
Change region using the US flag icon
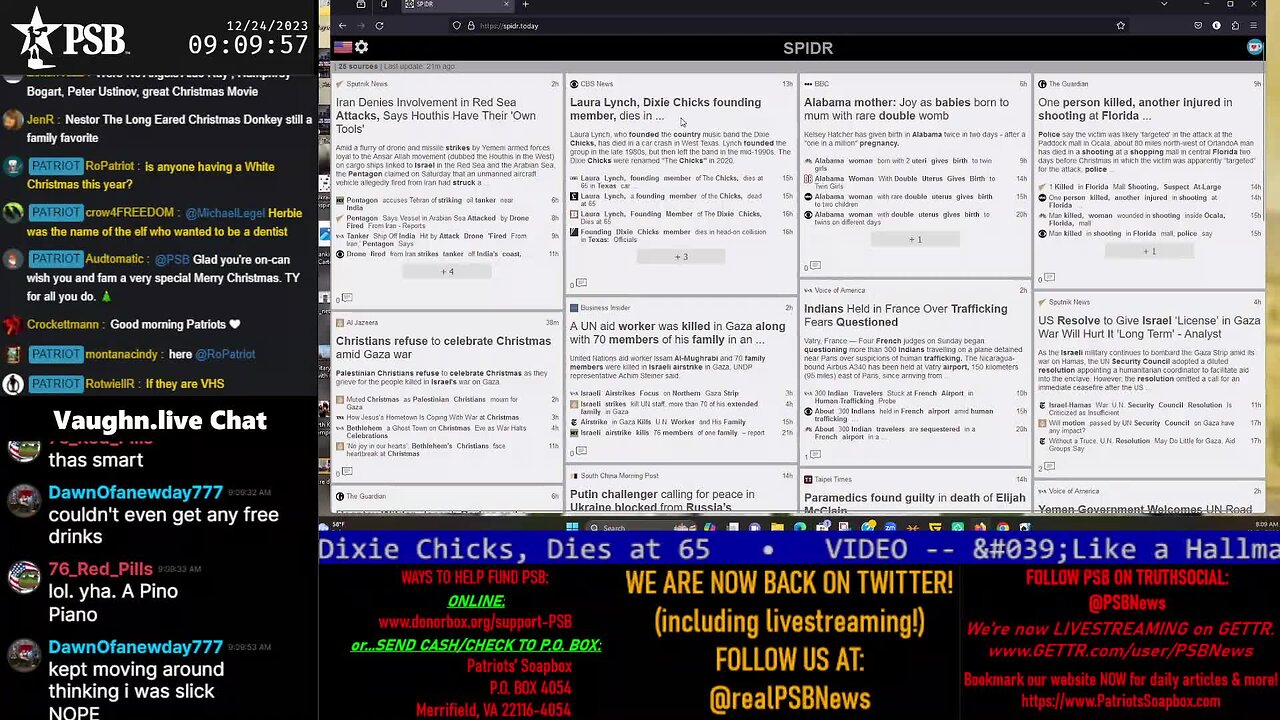(343, 47)
